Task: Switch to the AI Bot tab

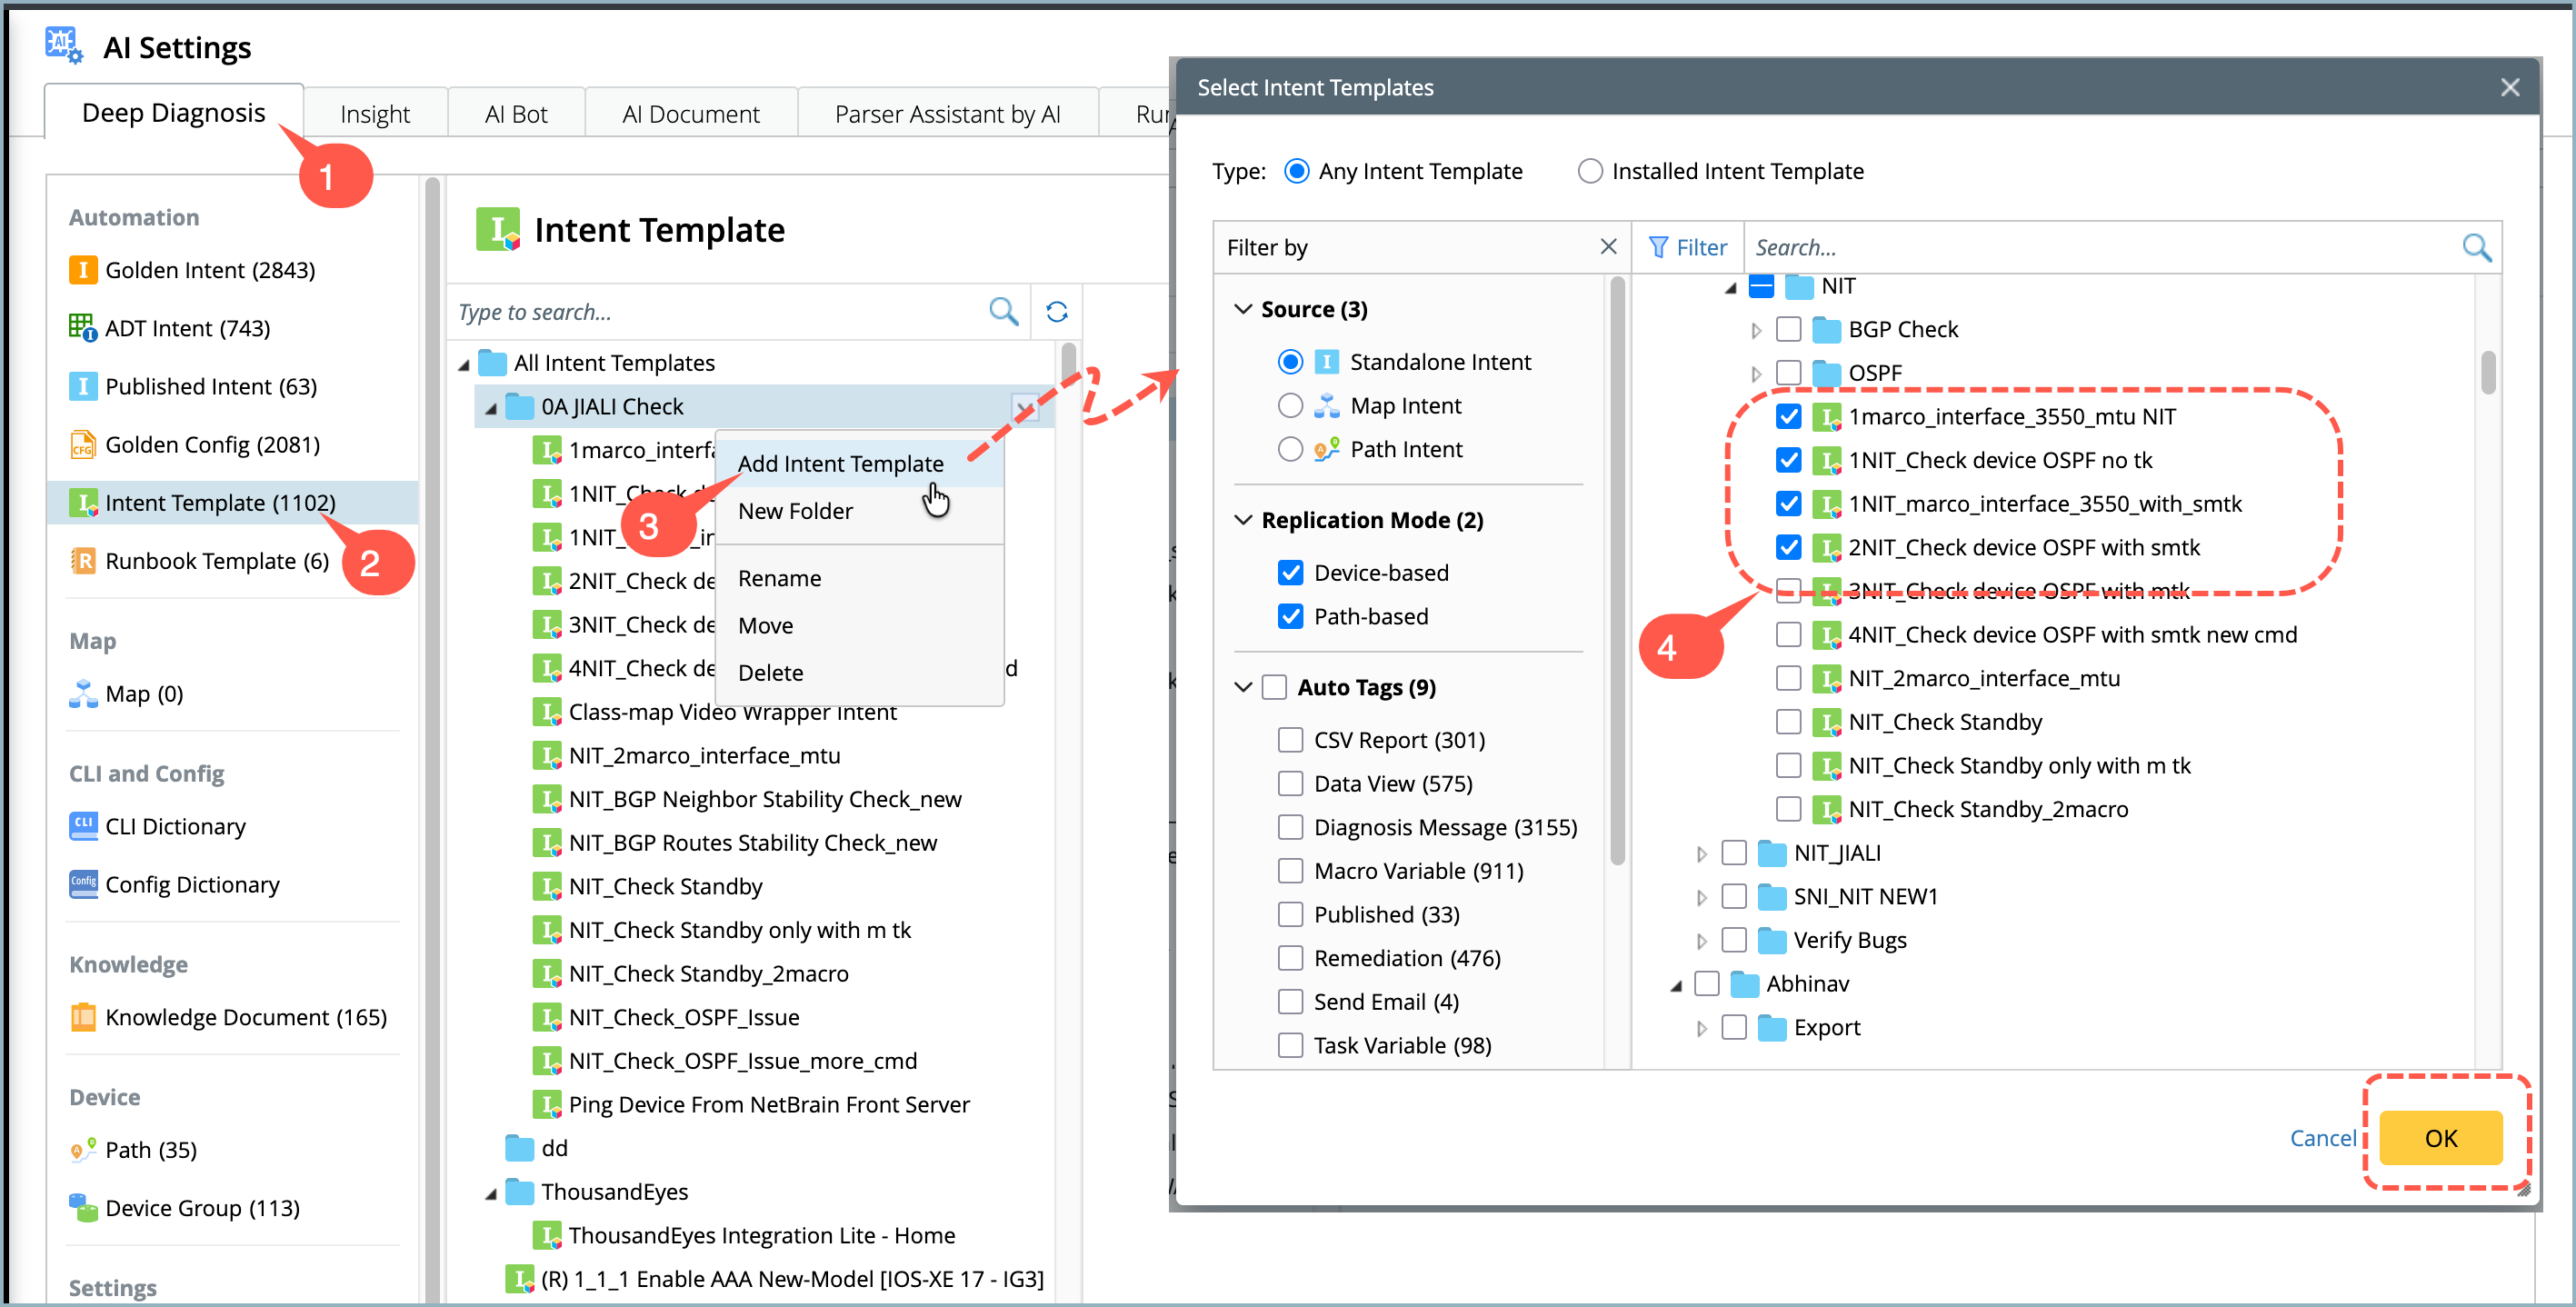Action: point(515,114)
